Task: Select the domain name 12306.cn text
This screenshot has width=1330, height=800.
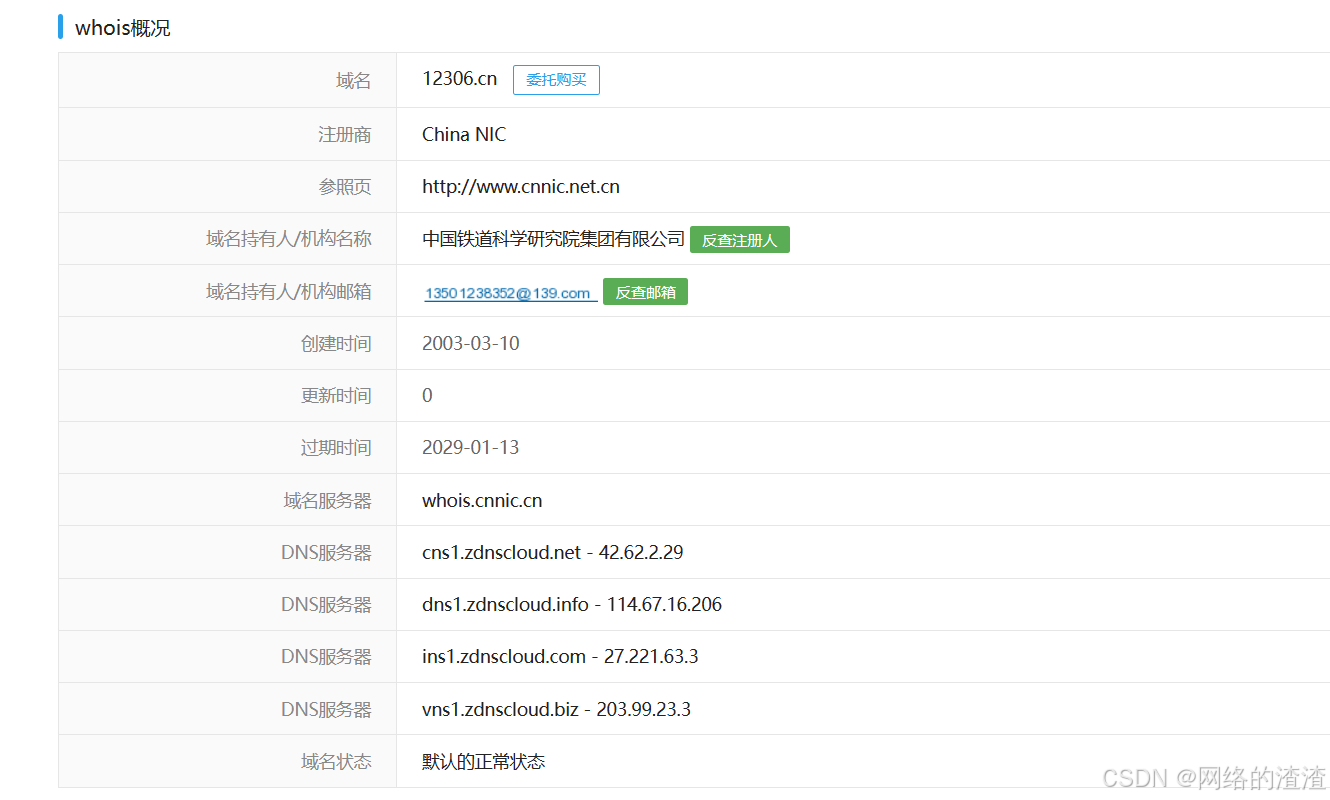Action: pyautogui.click(x=460, y=79)
